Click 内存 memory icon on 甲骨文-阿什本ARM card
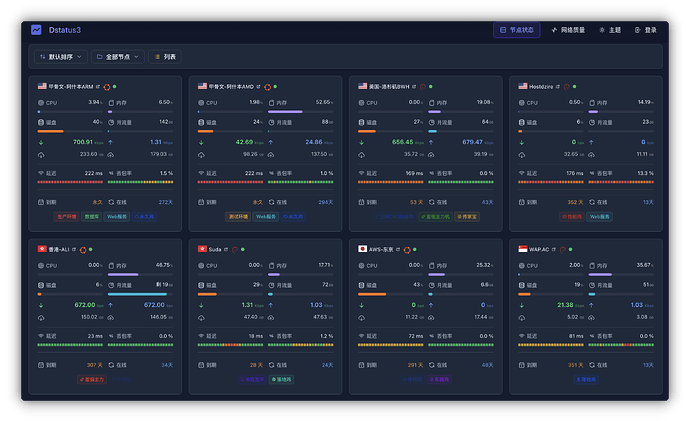Screen dimensions: 690x421 point(111,103)
